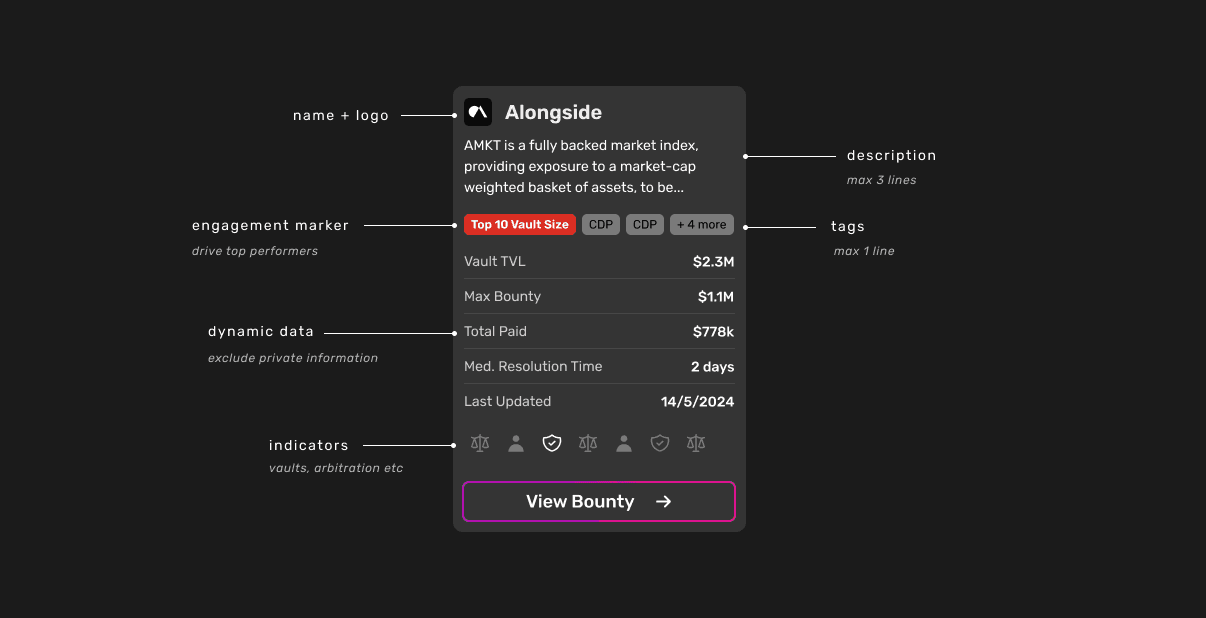This screenshot has height=618, width=1206.
Task: Select the red Top 10 Vault Size badge
Action: point(520,225)
